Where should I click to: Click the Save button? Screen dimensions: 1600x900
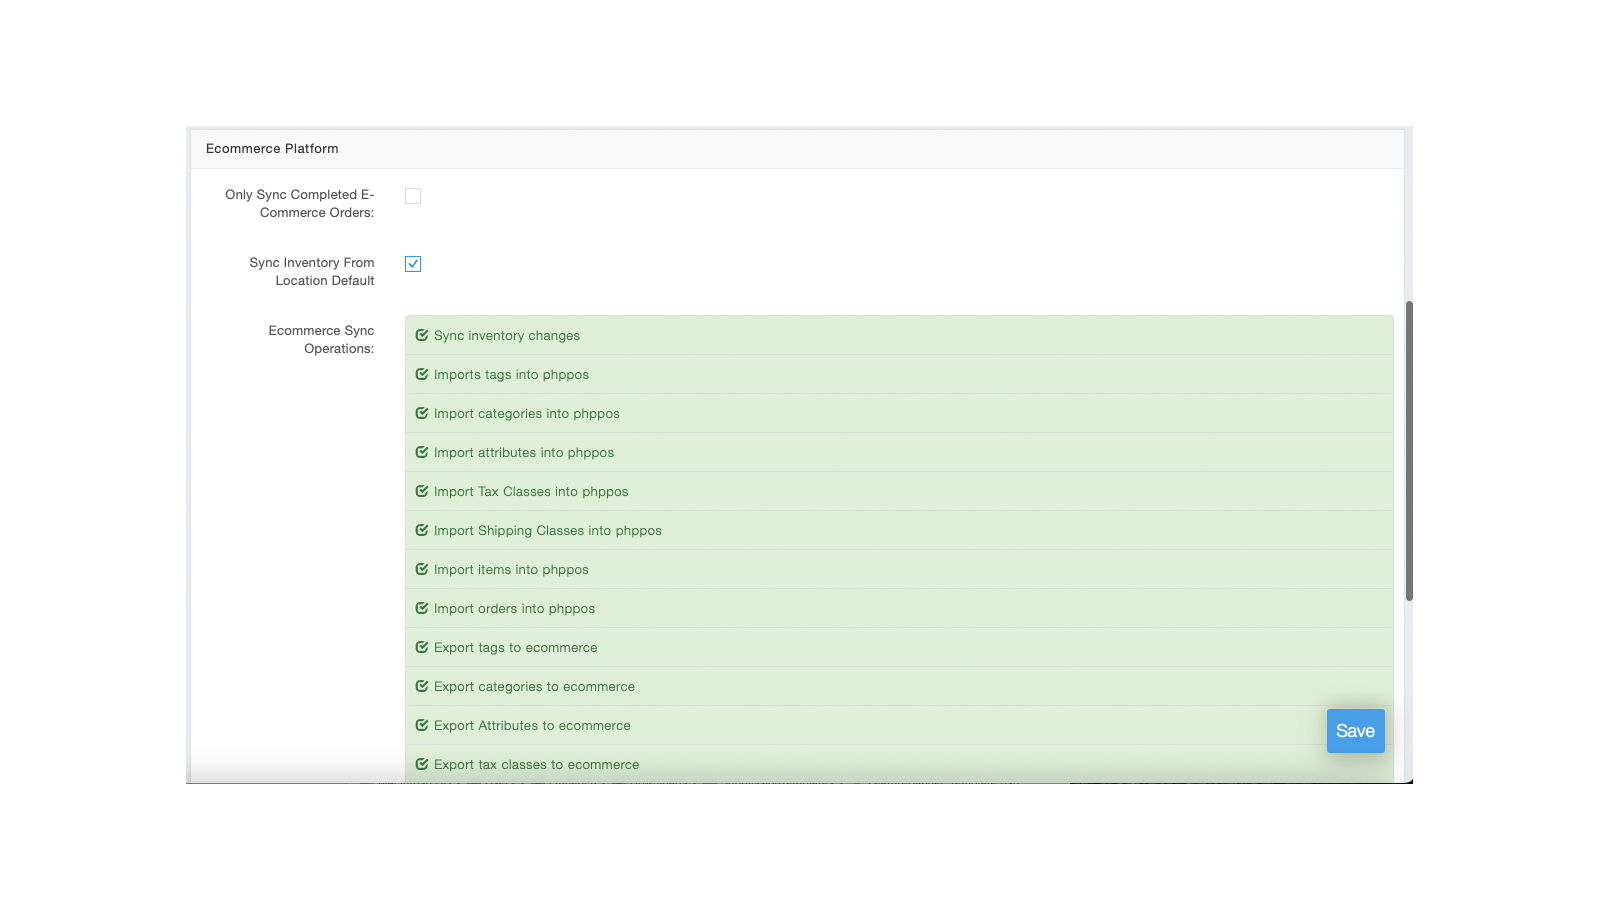1355,731
